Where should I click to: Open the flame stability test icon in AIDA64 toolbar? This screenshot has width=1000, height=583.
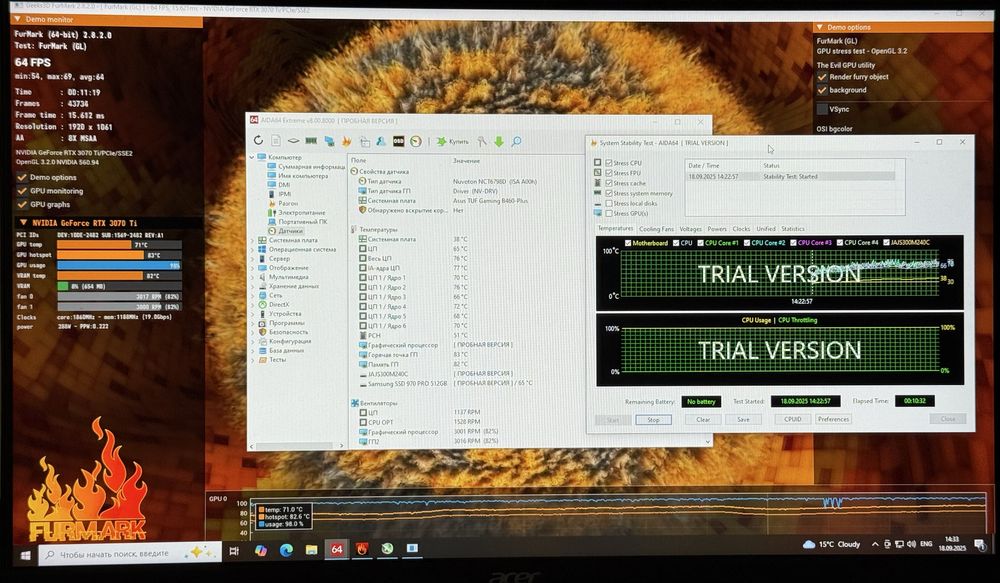346,141
